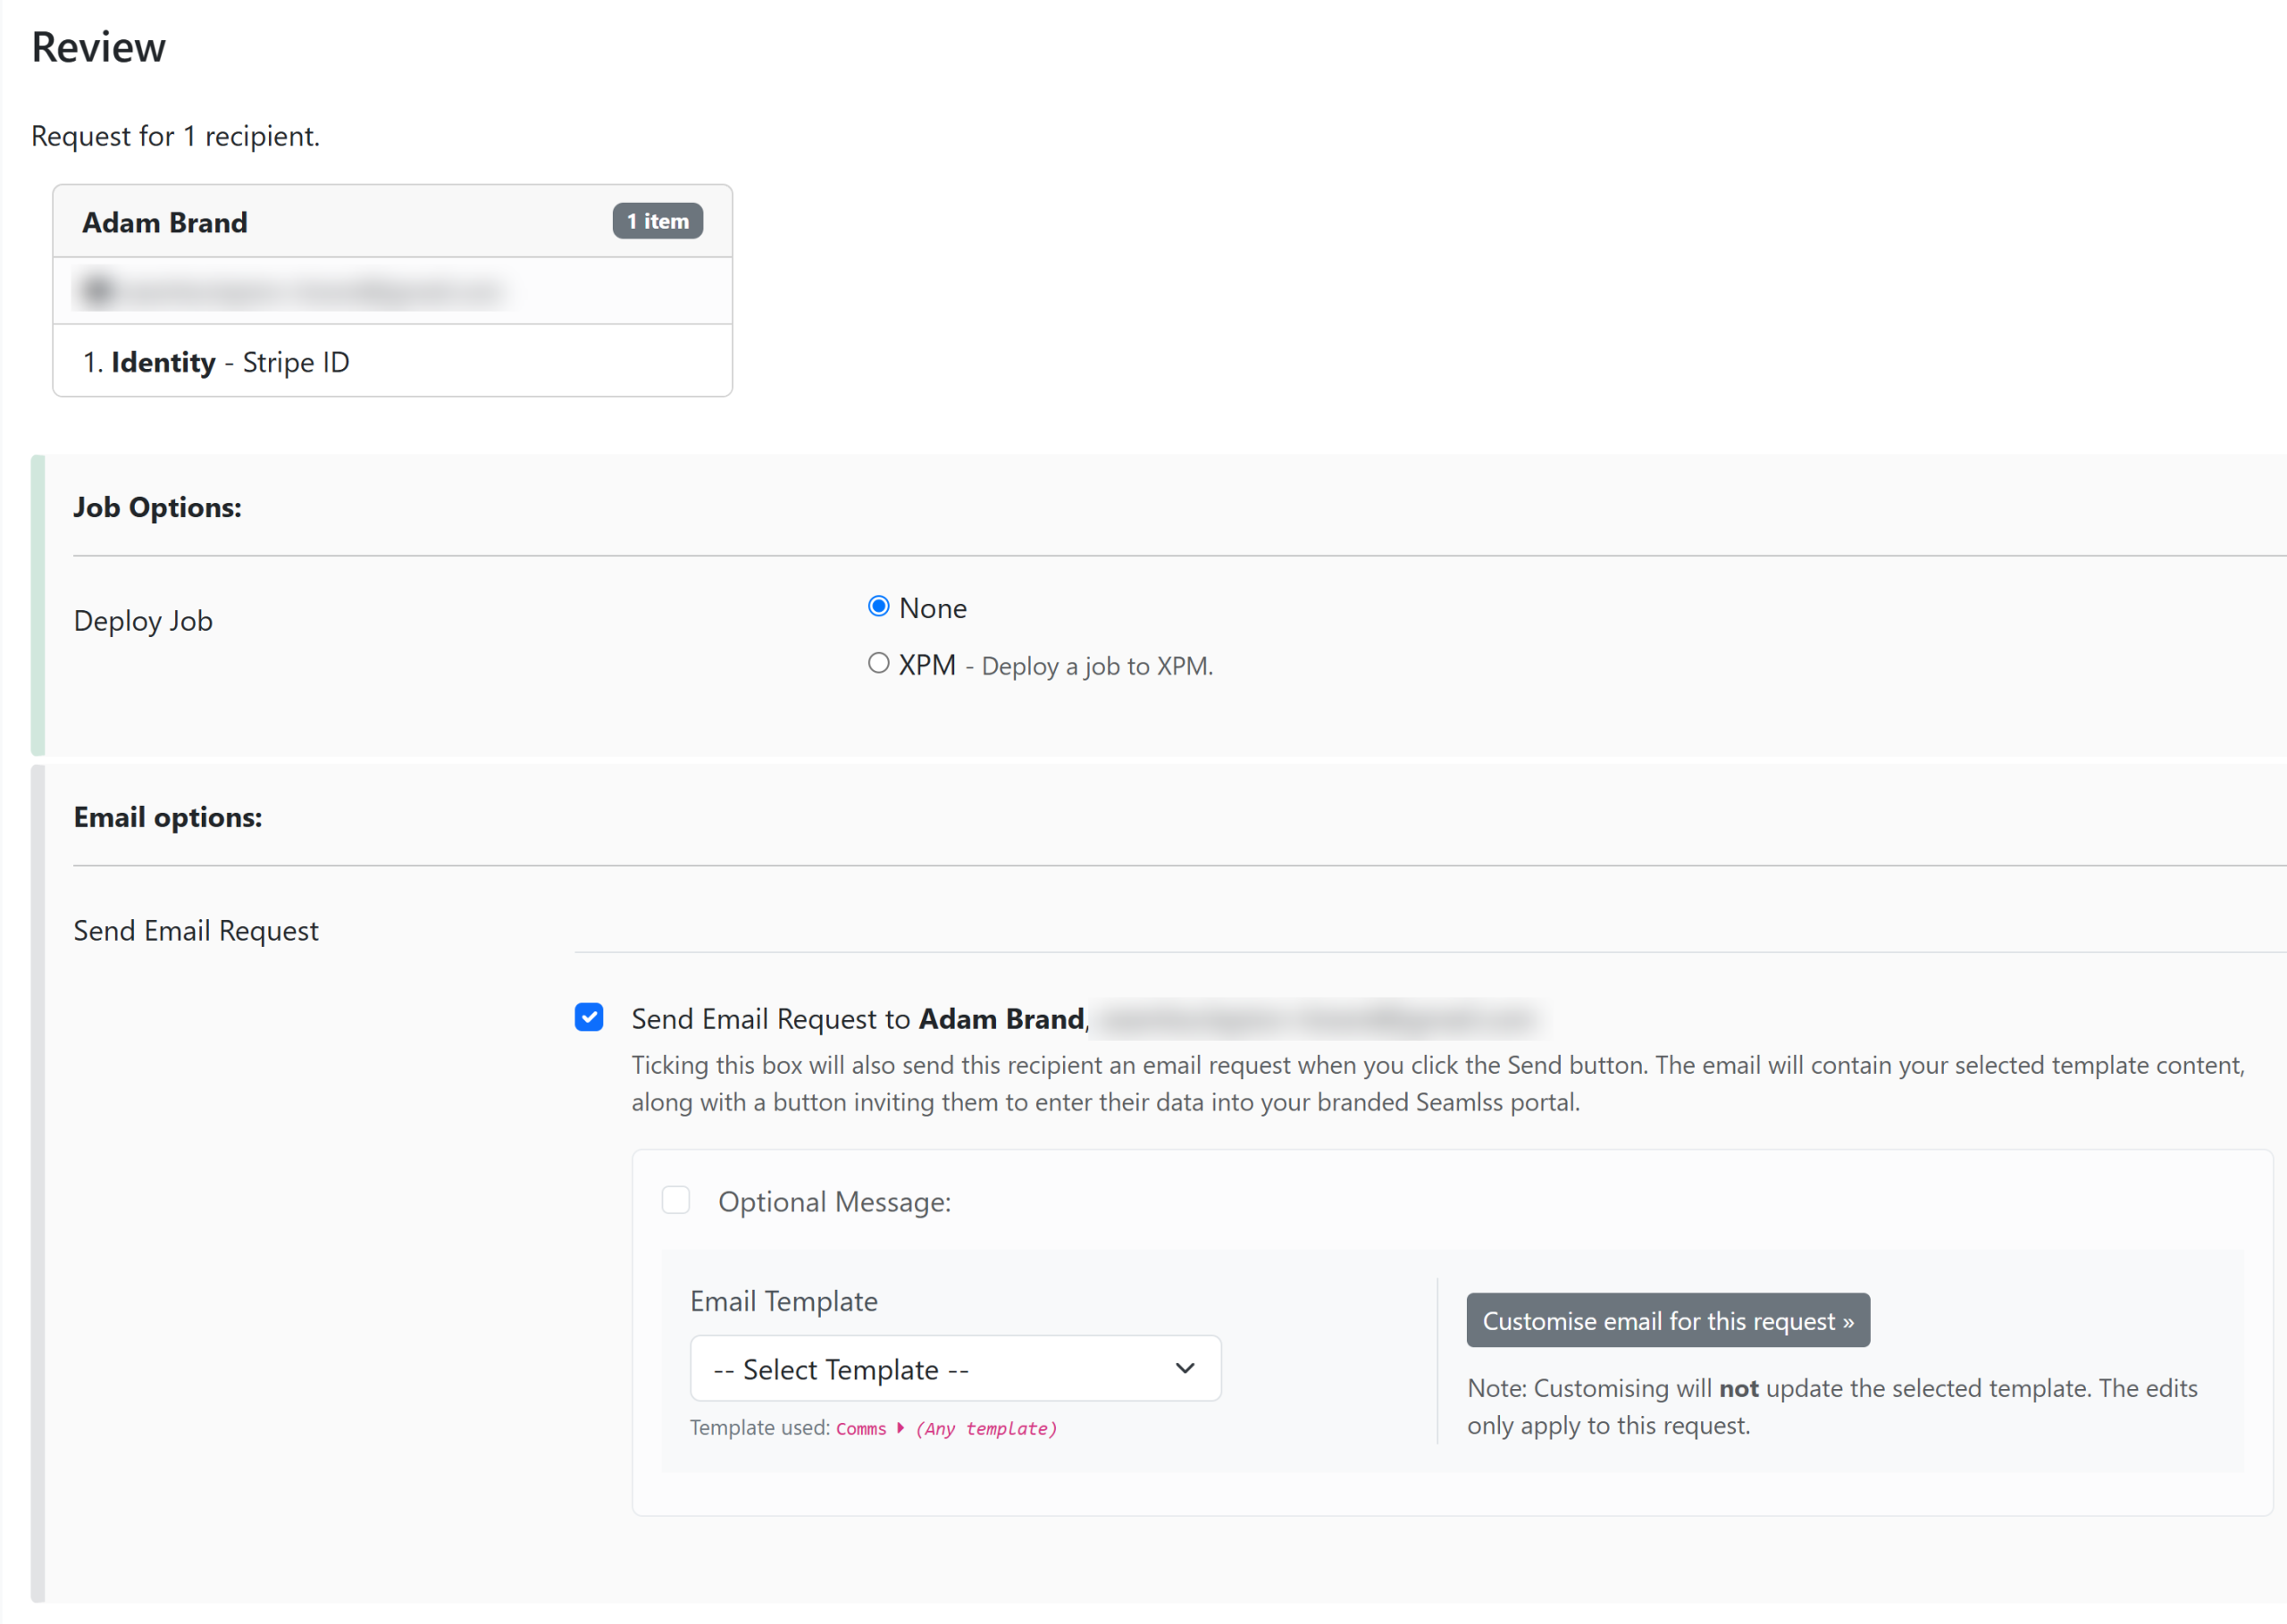This screenshot has width=2287, height=1624.
Task: Click the Job Options heading
Action: [157, 508]
